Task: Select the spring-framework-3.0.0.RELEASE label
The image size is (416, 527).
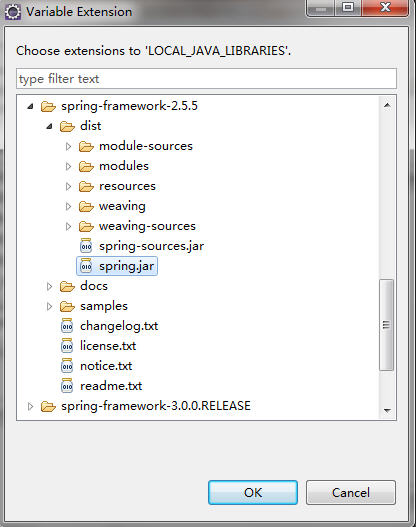Action: tap(156, 406)
